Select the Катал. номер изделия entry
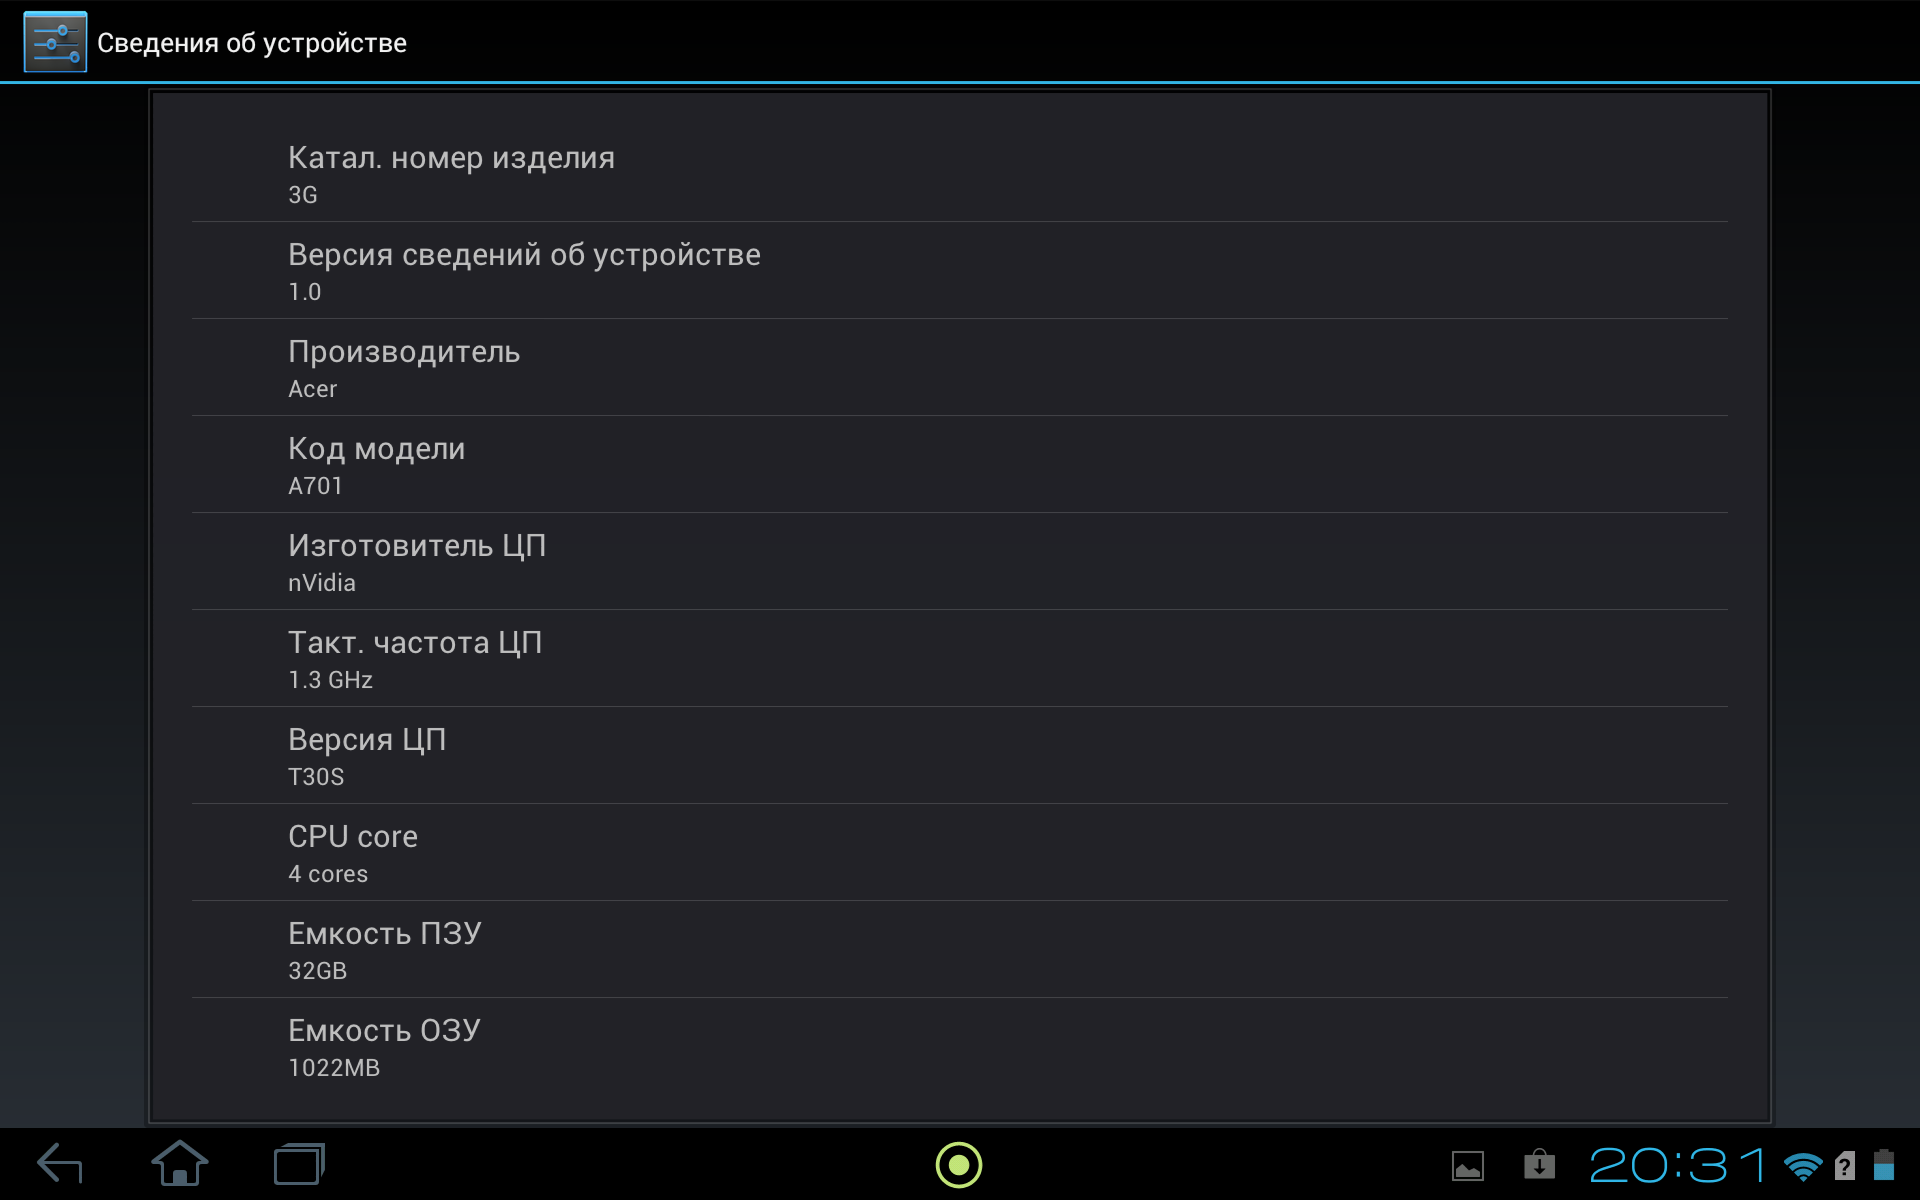Viewport: 1920px width, 1200px height. (960, 174)
